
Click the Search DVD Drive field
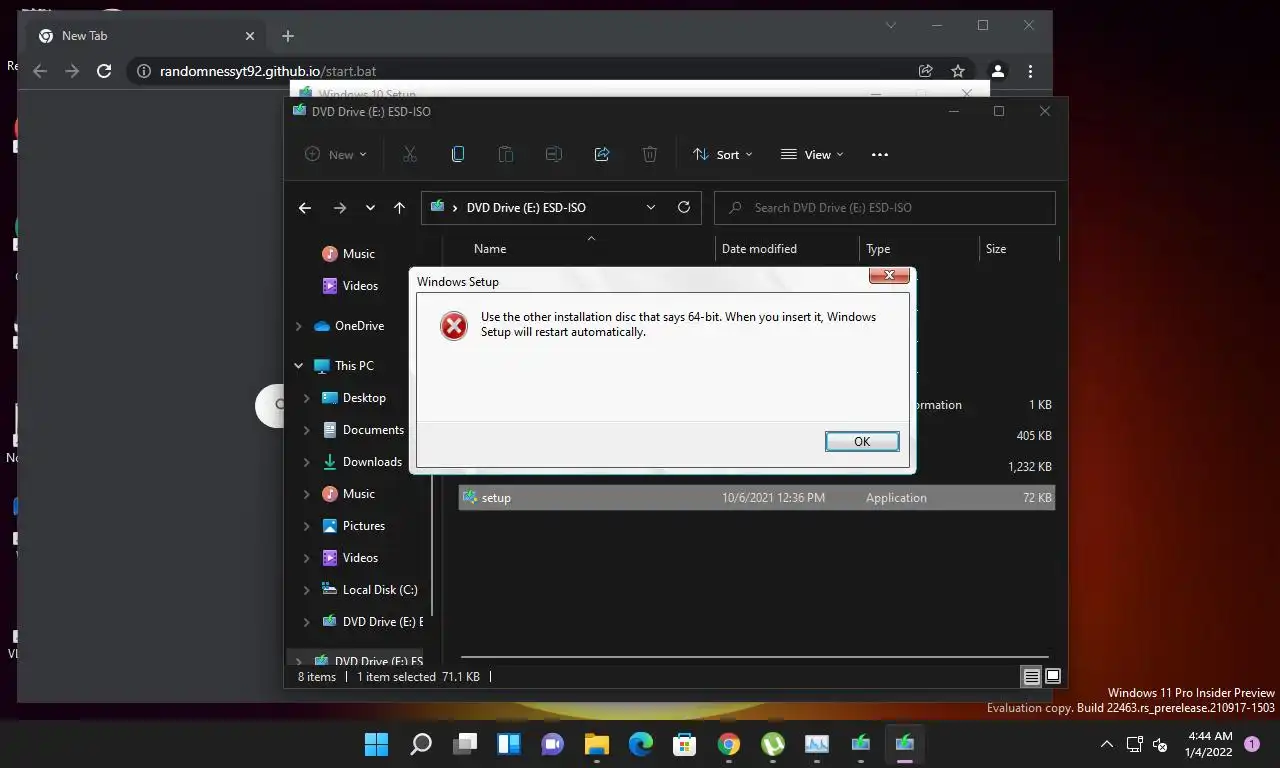885,208
